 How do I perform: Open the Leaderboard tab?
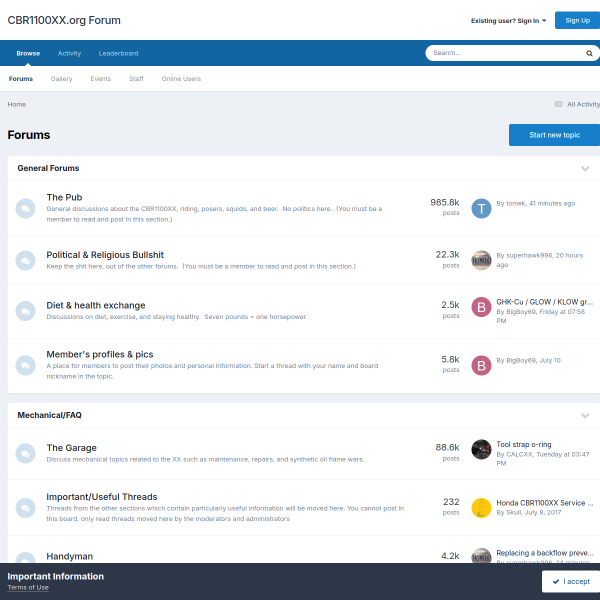coord(118,53)
